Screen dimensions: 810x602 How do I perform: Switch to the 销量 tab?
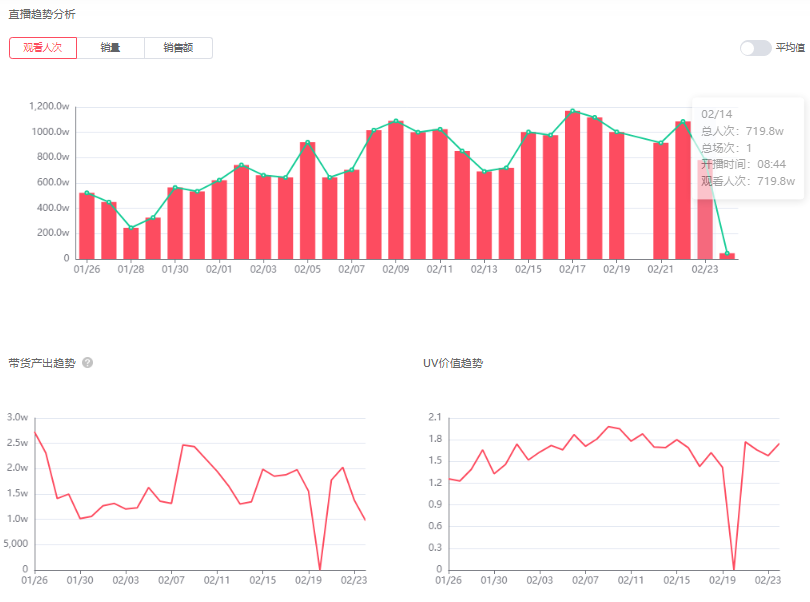110,48
